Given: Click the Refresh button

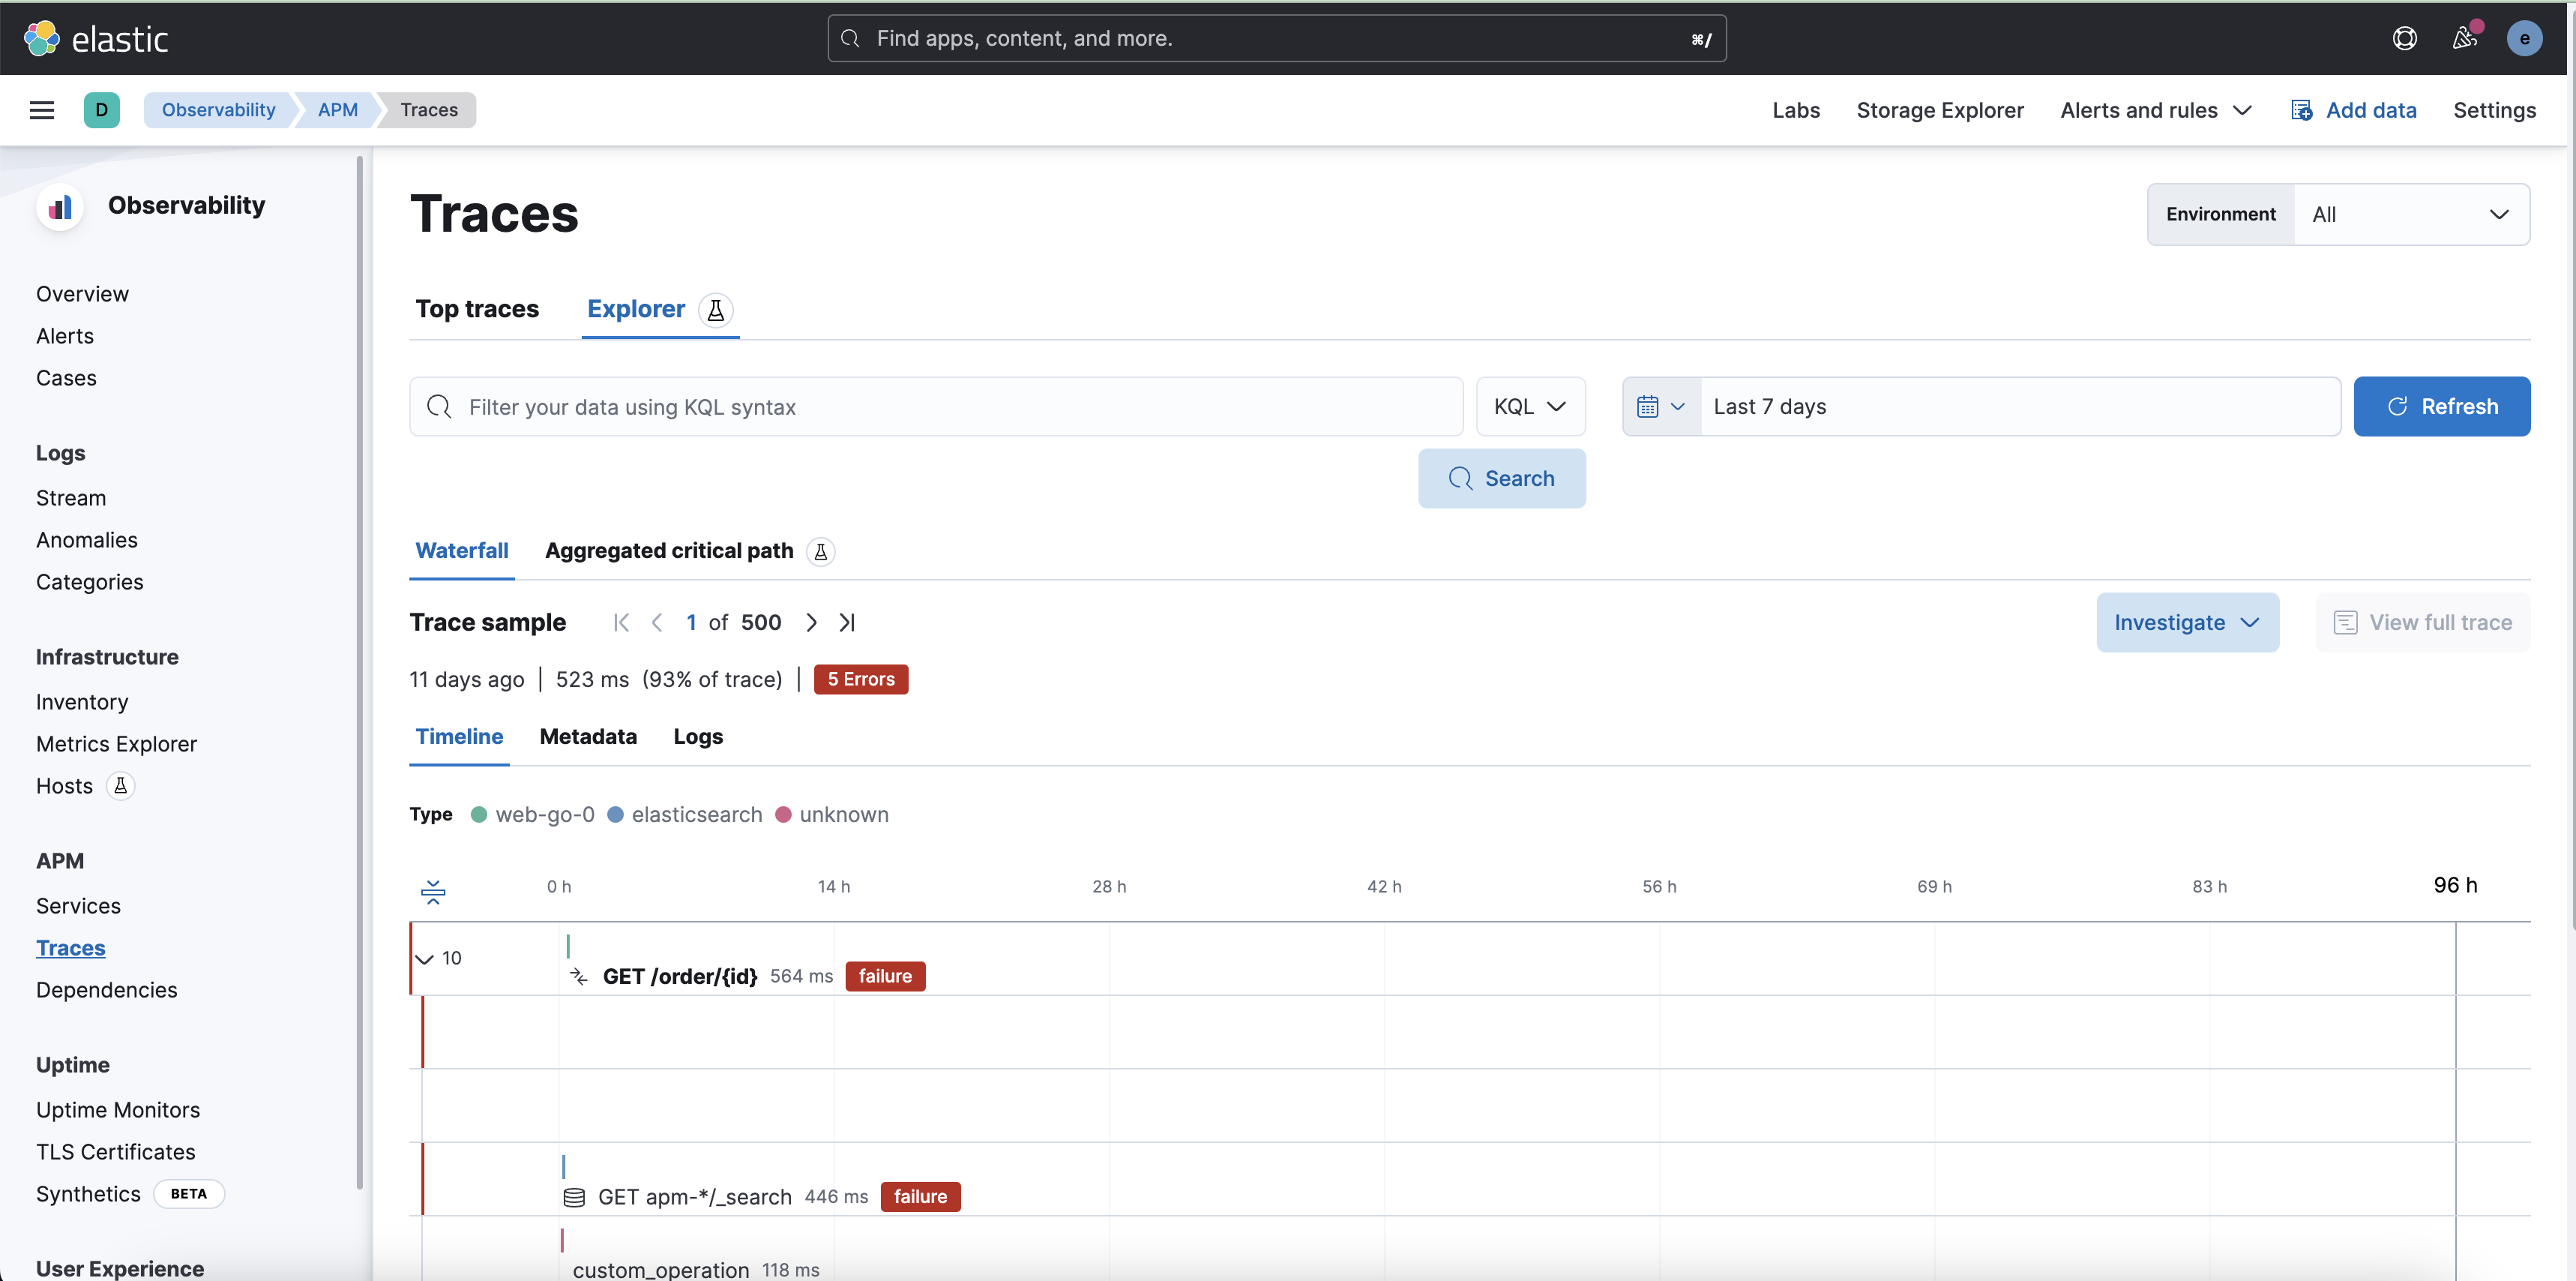Looking at the screenshot, I should coord(2441,406).
